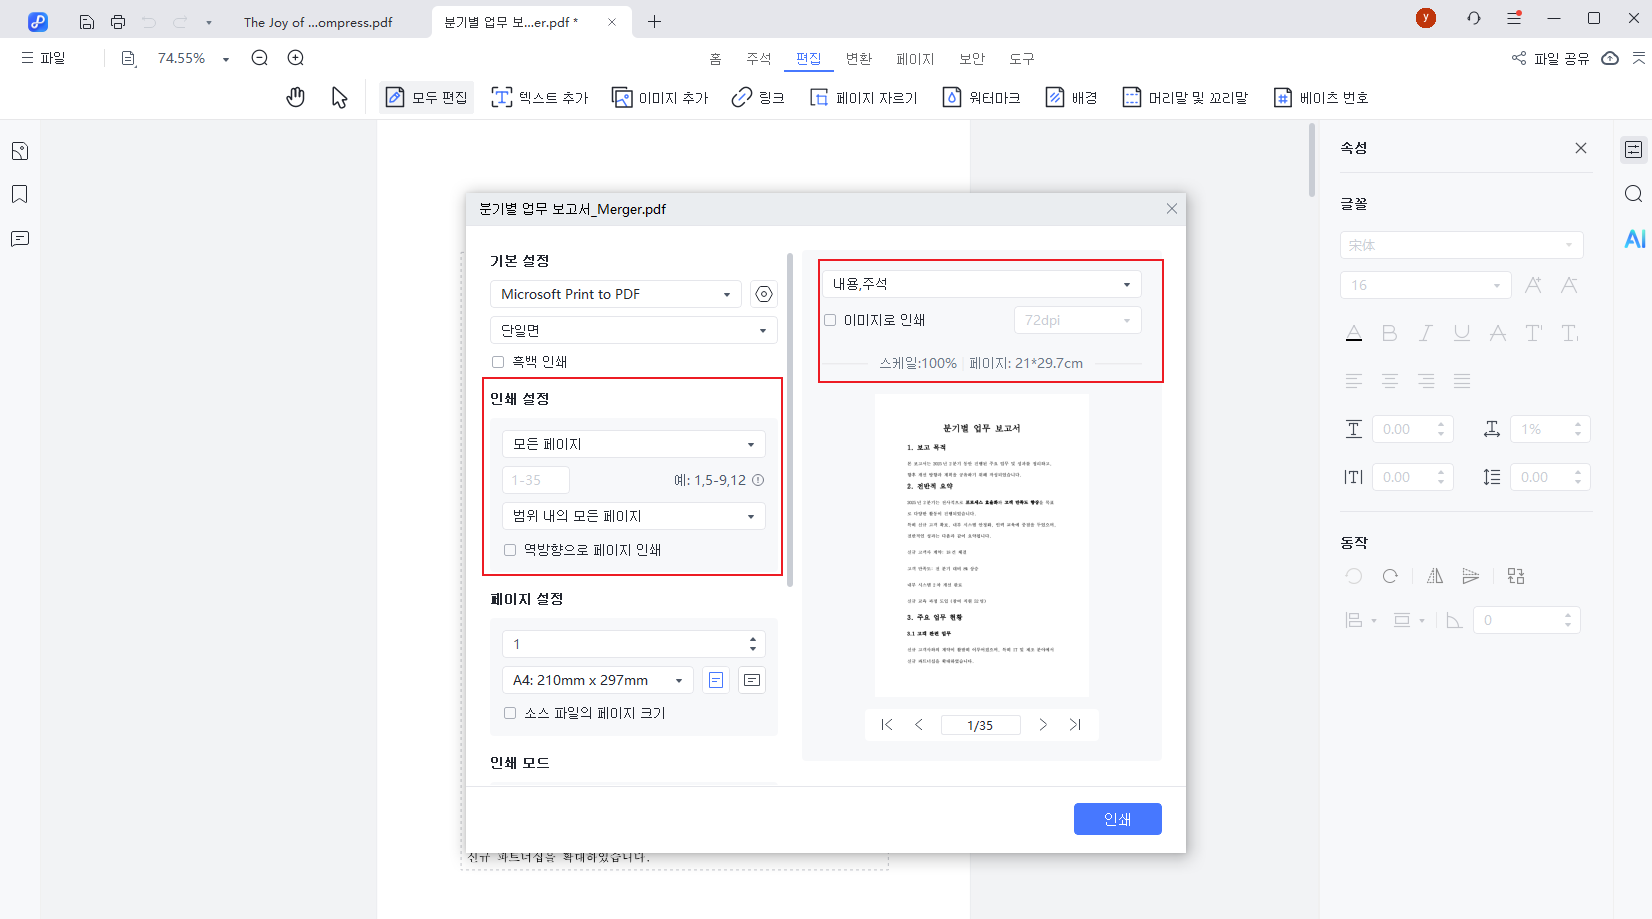This screenshot has height=919, width=1652.
Task: Select landscape orientation icon
Action: [752, 680]
